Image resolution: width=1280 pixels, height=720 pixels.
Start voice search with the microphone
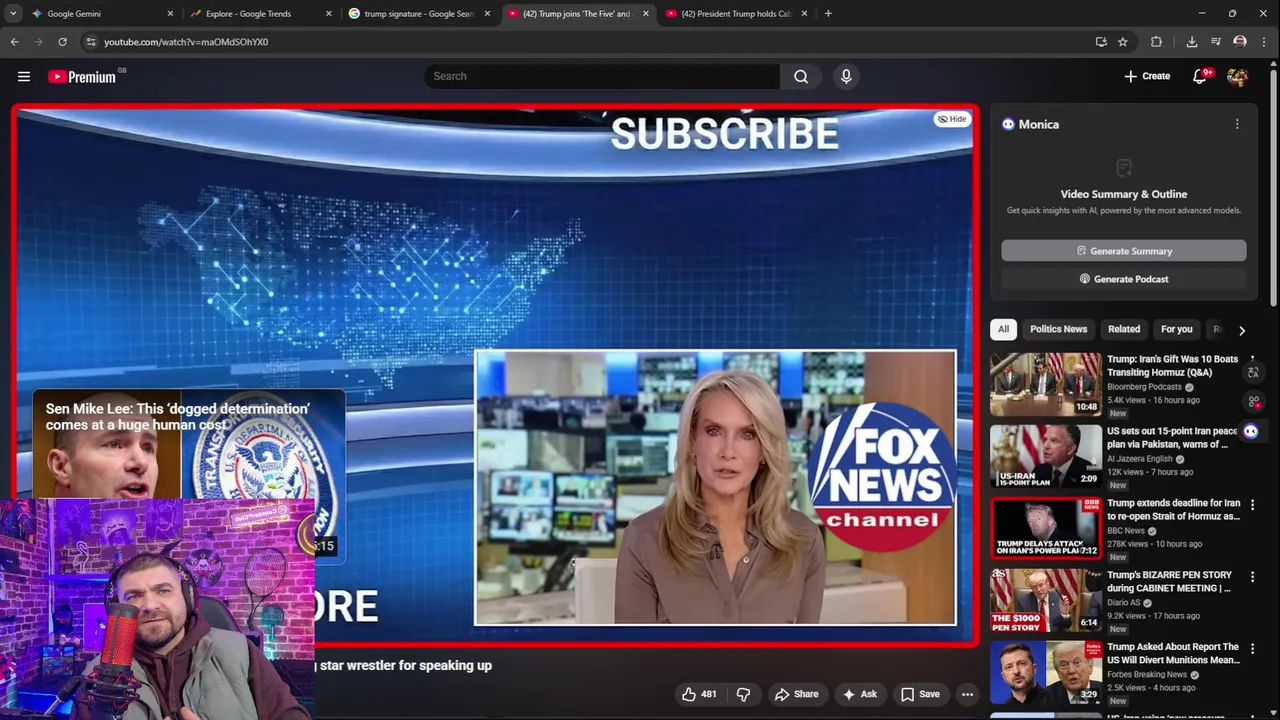point(846,76)
